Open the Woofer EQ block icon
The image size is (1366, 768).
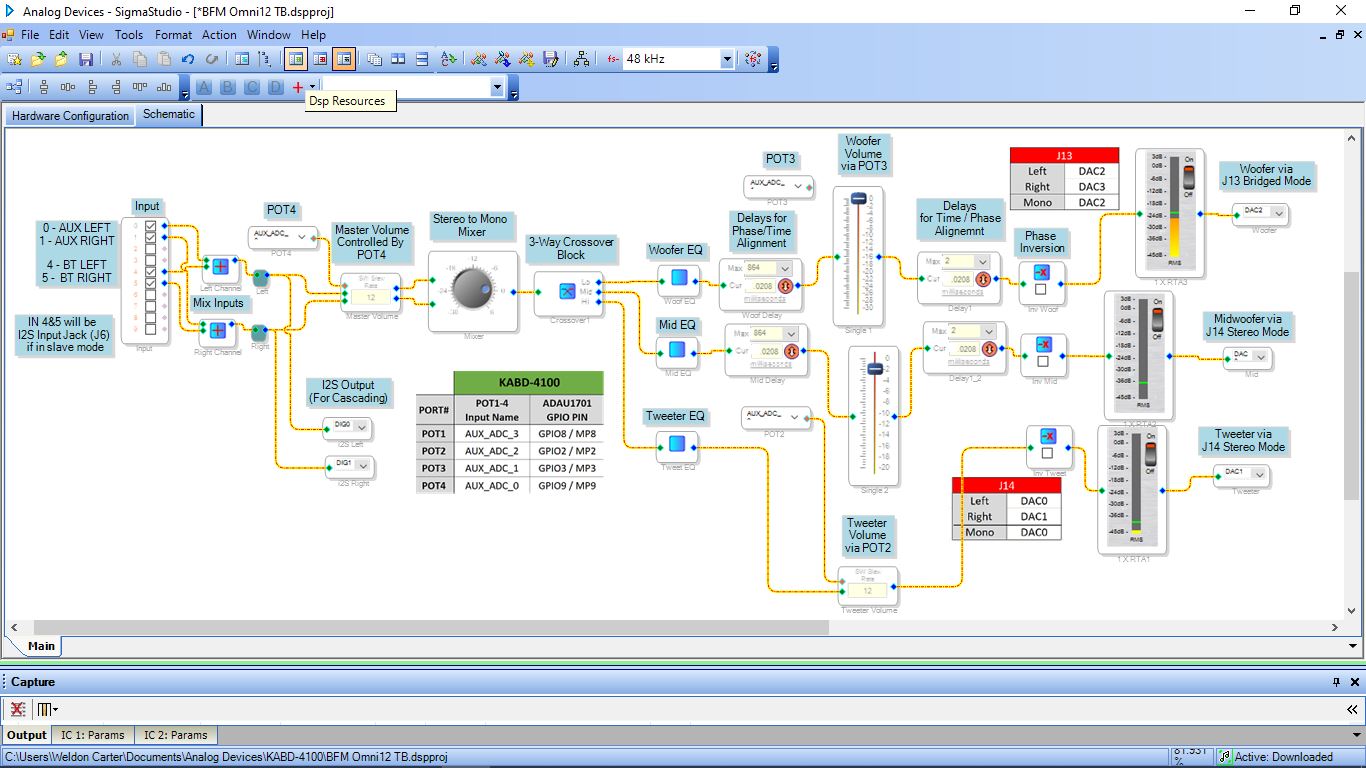(679, 277)
